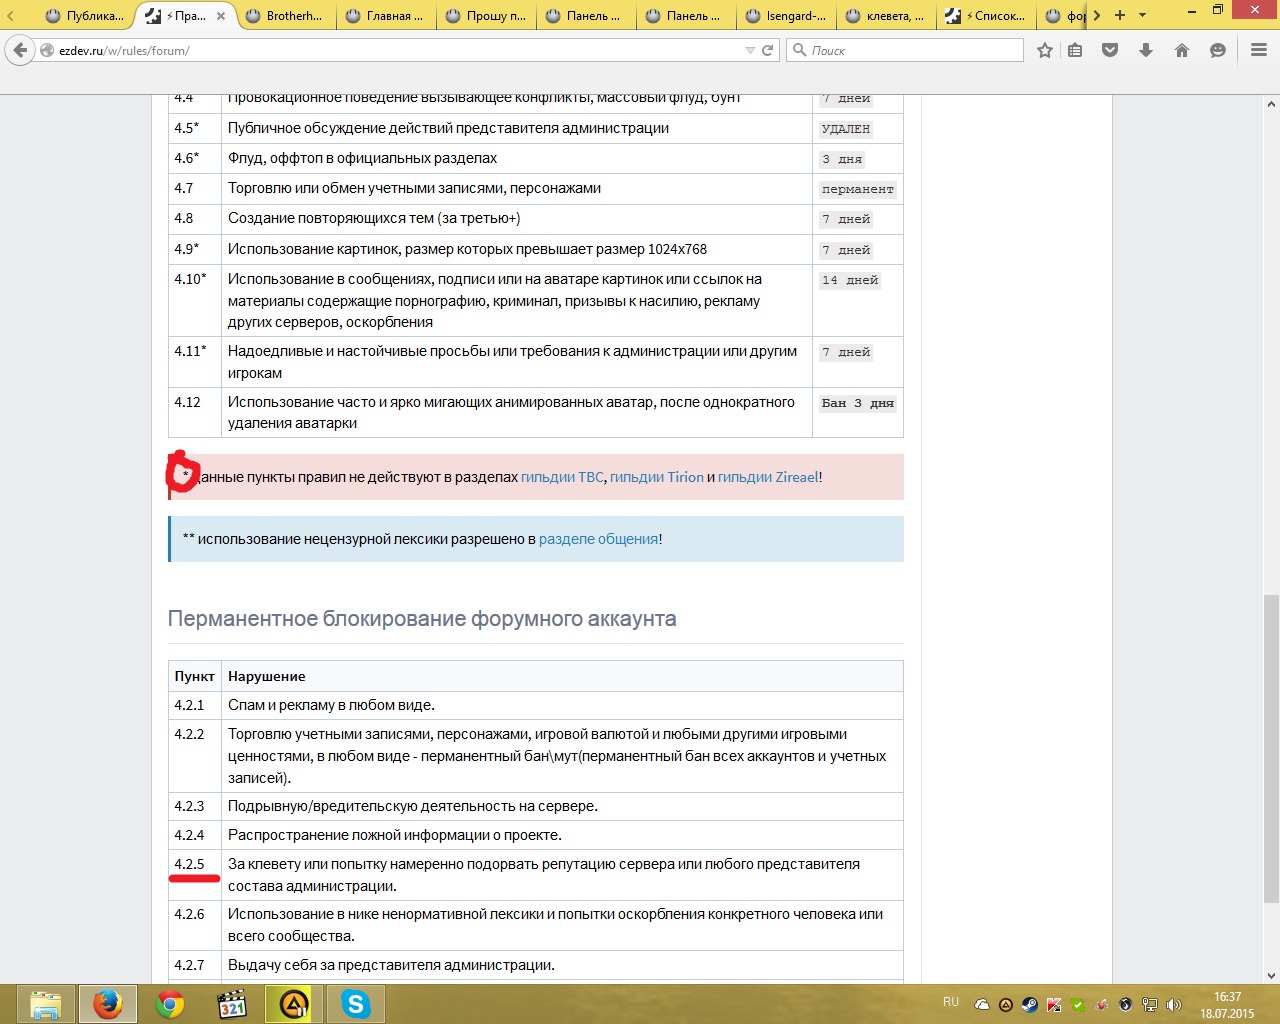Viewport: 1280px width, 1024px height.
Task: Click the УДАЛЕН label for rule 4.5
Action: point(846,129)
